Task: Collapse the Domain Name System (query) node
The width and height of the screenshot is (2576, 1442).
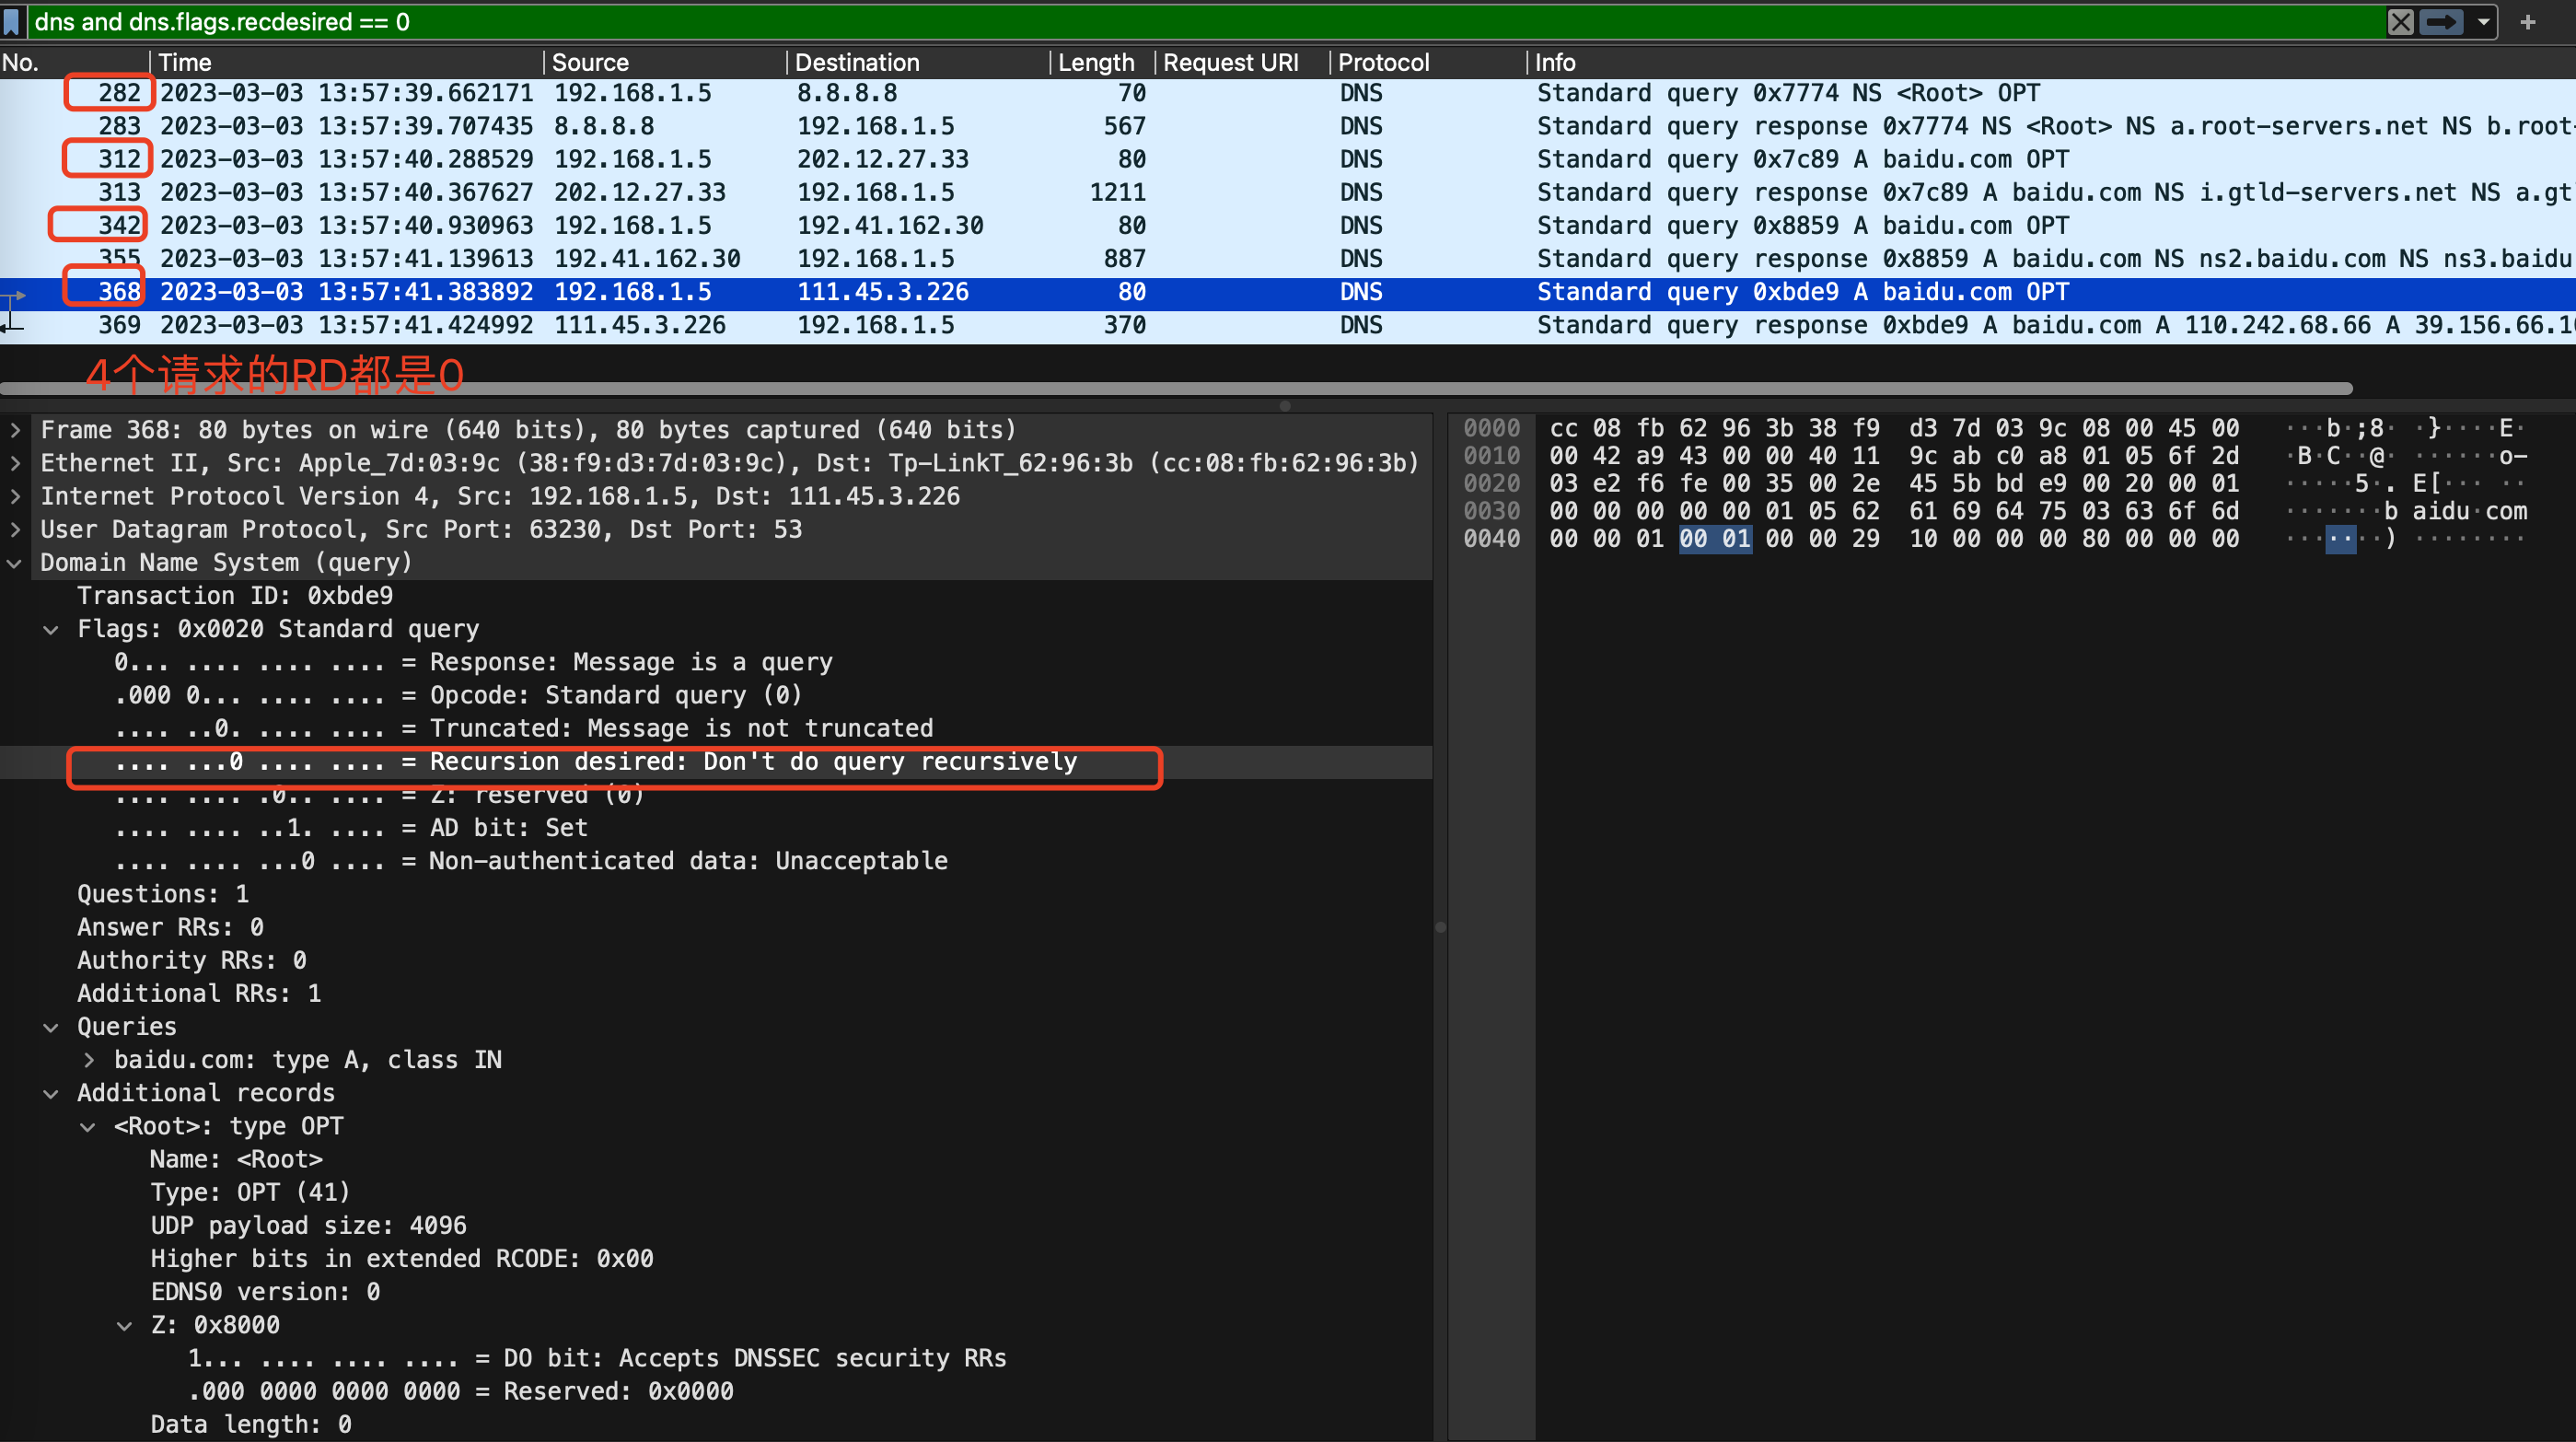Action: 15,563
